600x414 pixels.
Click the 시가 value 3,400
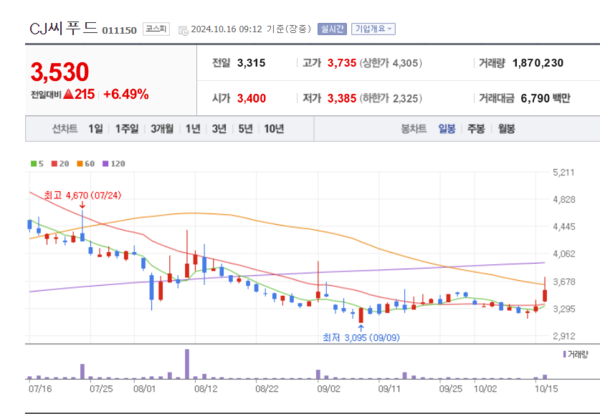click(251, 98)
